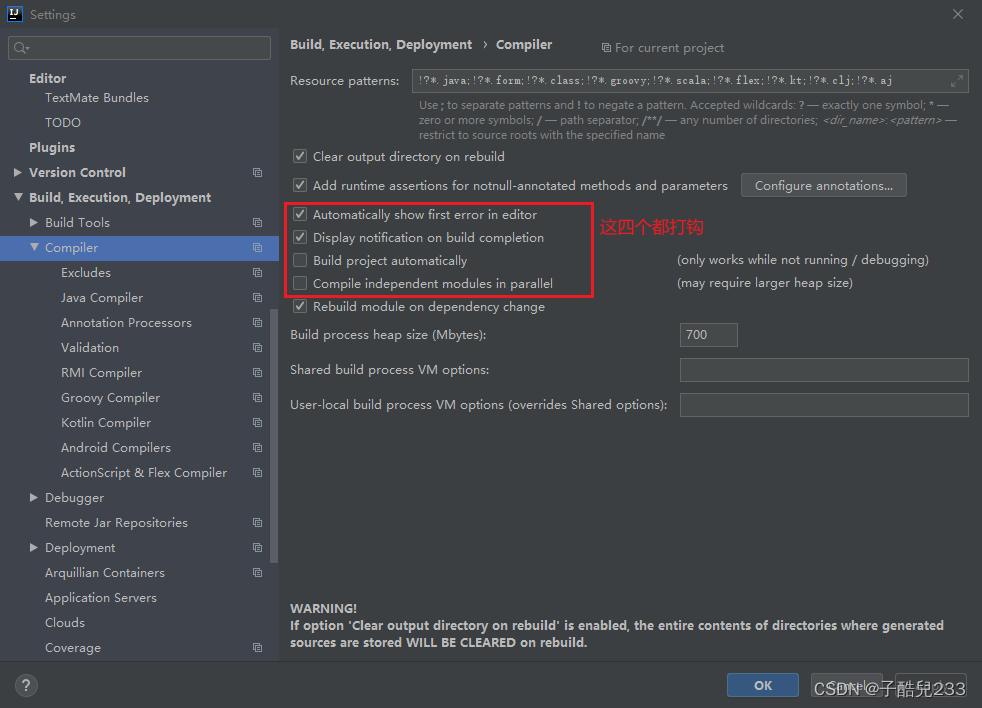Screen dimensions: 982x708
Task: Collapse the Build, Execution, Deployment section
Action: [17, 197]
